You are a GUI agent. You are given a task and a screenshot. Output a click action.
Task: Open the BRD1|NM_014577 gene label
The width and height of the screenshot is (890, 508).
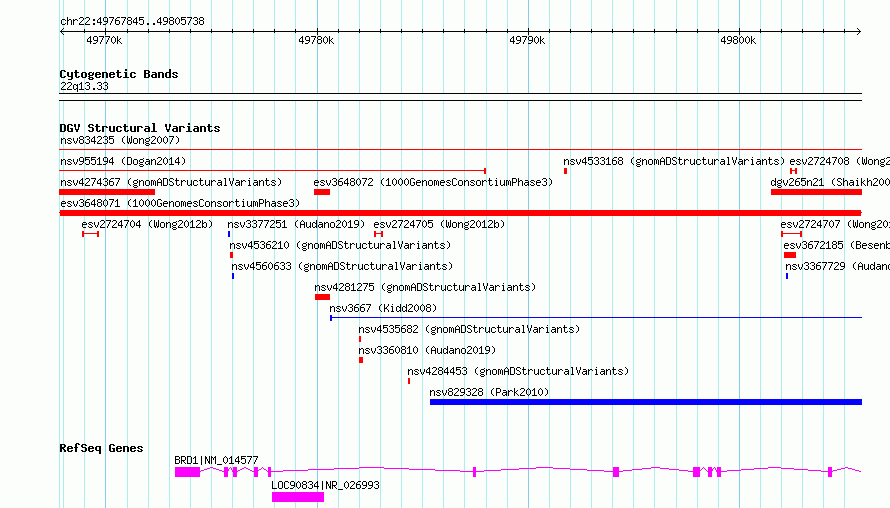(216, 460)
